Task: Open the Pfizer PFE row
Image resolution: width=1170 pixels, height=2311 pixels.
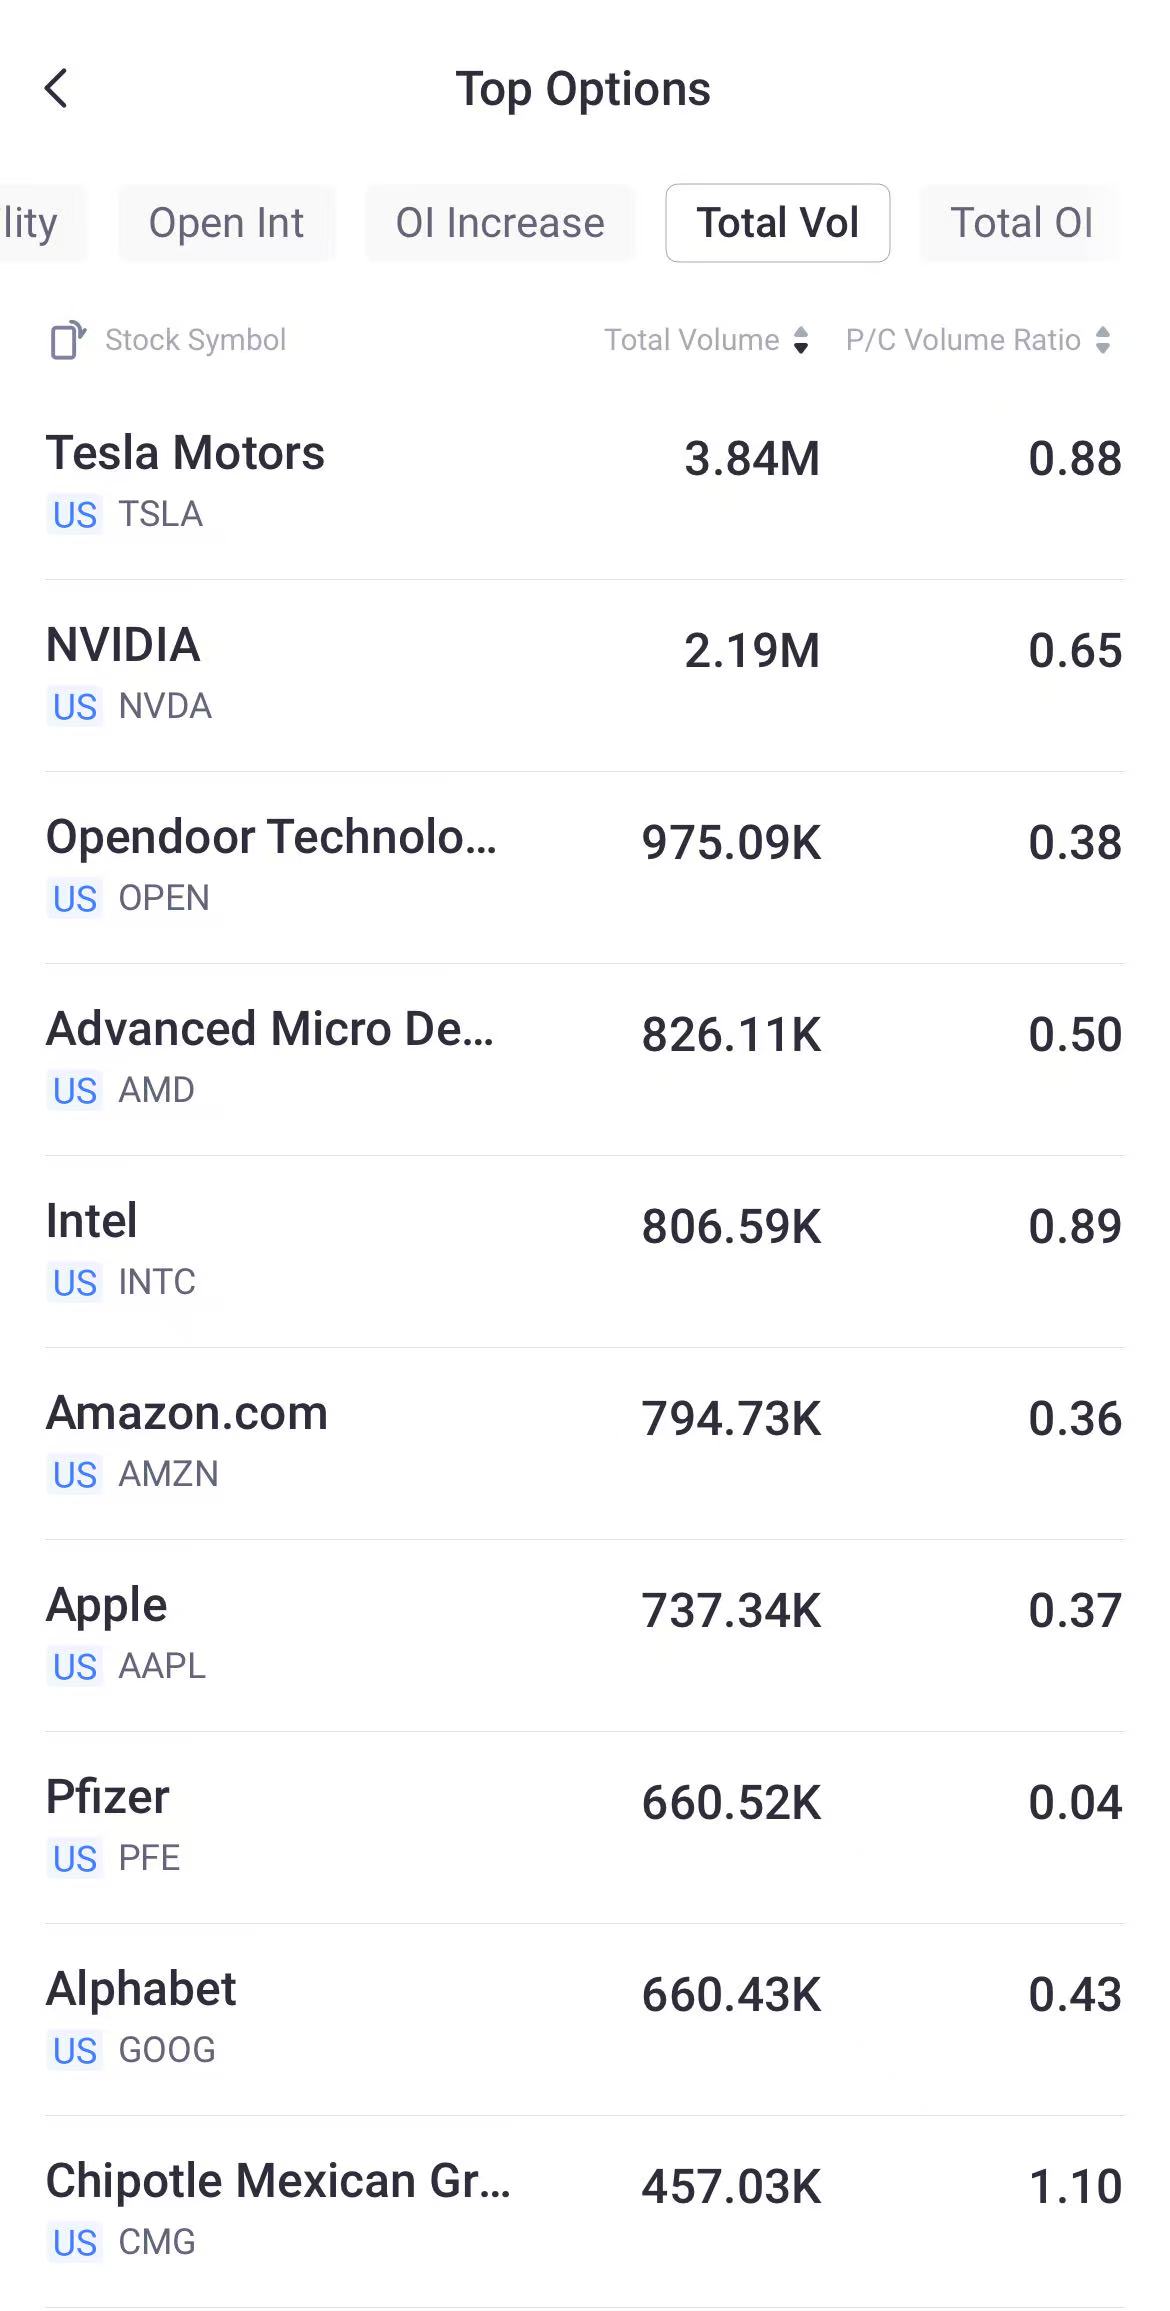Action: 584,1826
